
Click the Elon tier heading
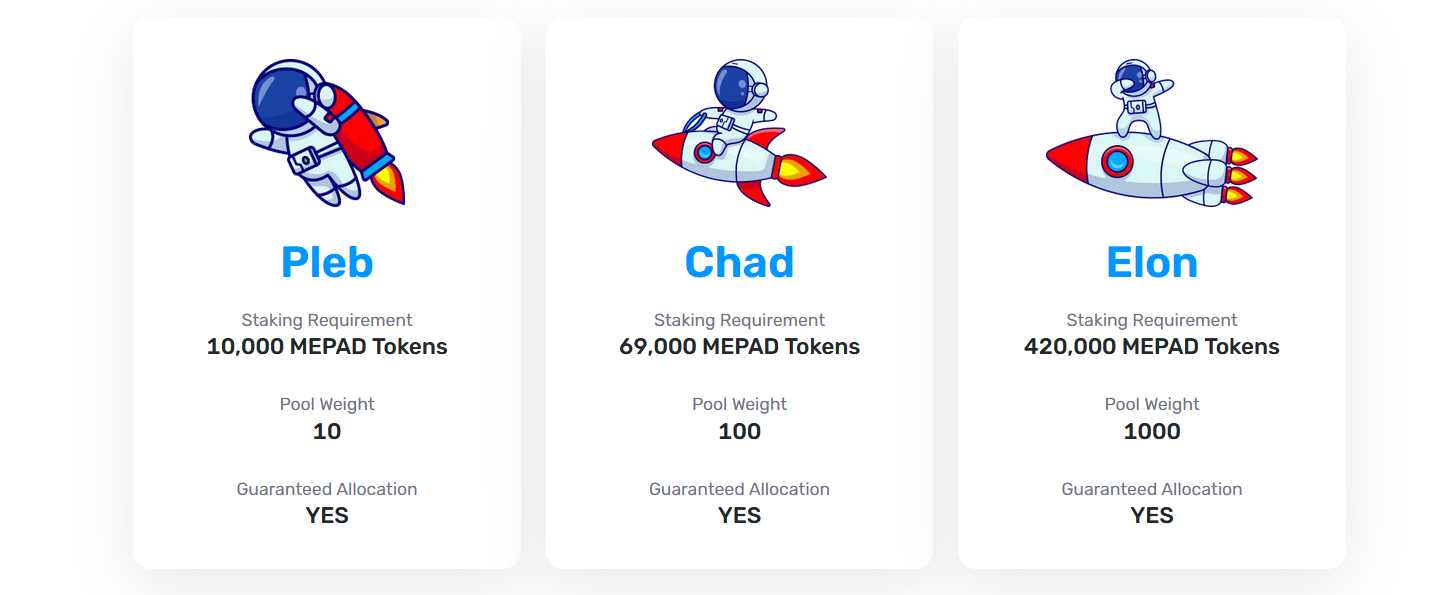pos(1152,261)
